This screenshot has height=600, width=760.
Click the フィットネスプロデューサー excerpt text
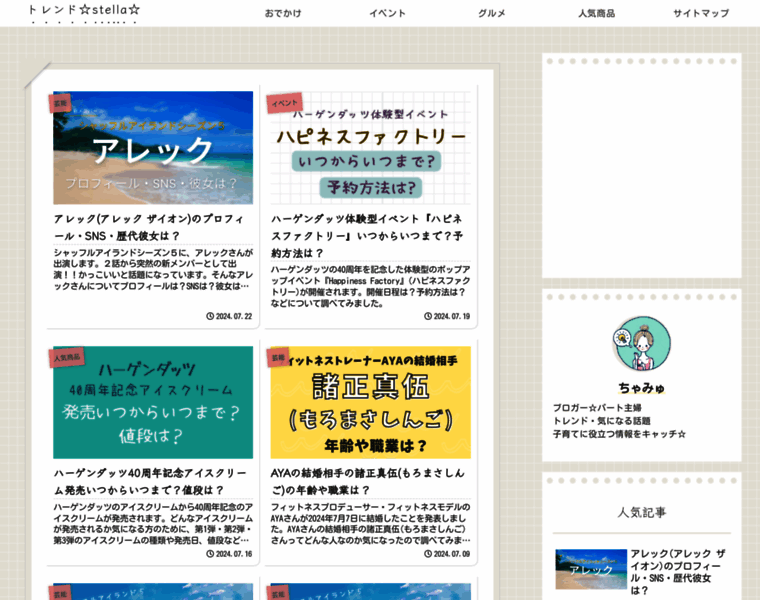[x=371, y=523]
